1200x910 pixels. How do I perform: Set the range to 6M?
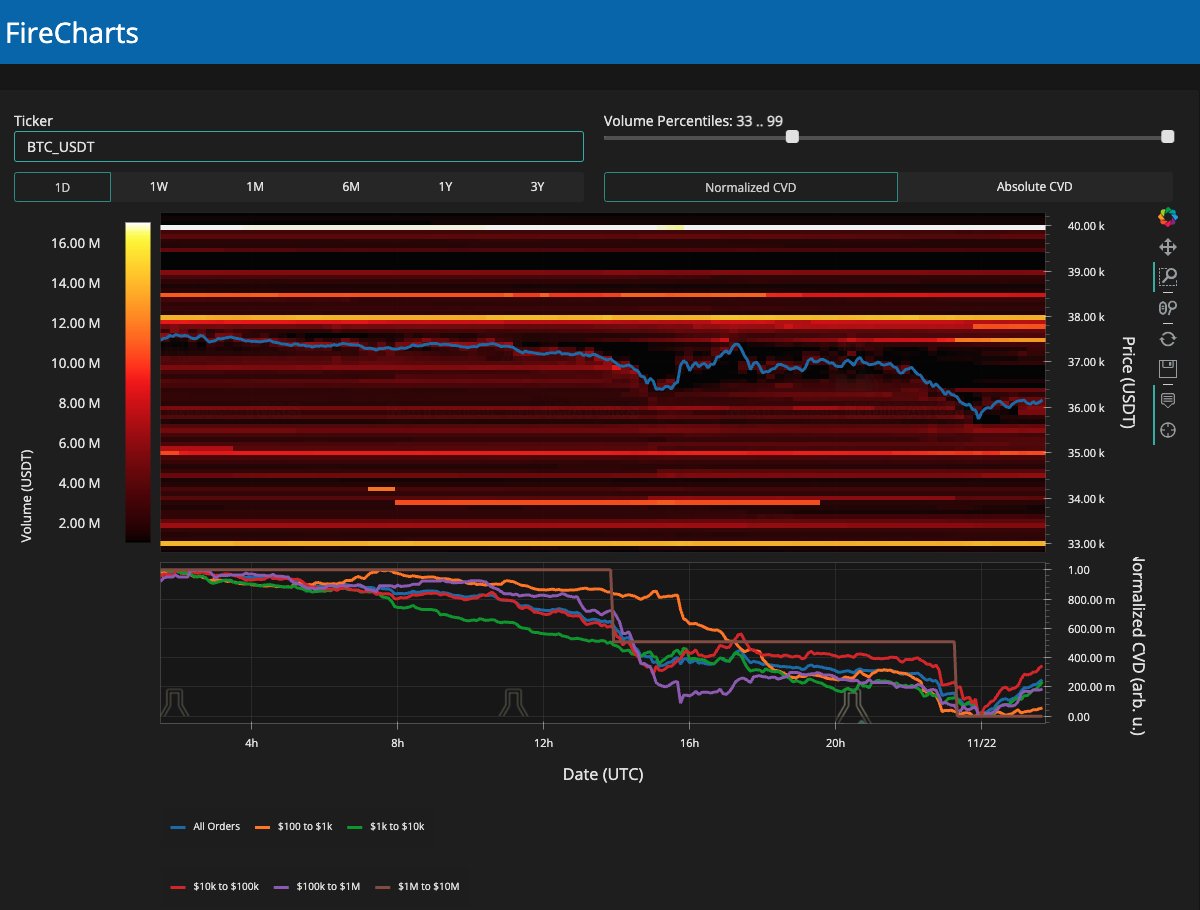pyautogui.click(x=350, y=187)
